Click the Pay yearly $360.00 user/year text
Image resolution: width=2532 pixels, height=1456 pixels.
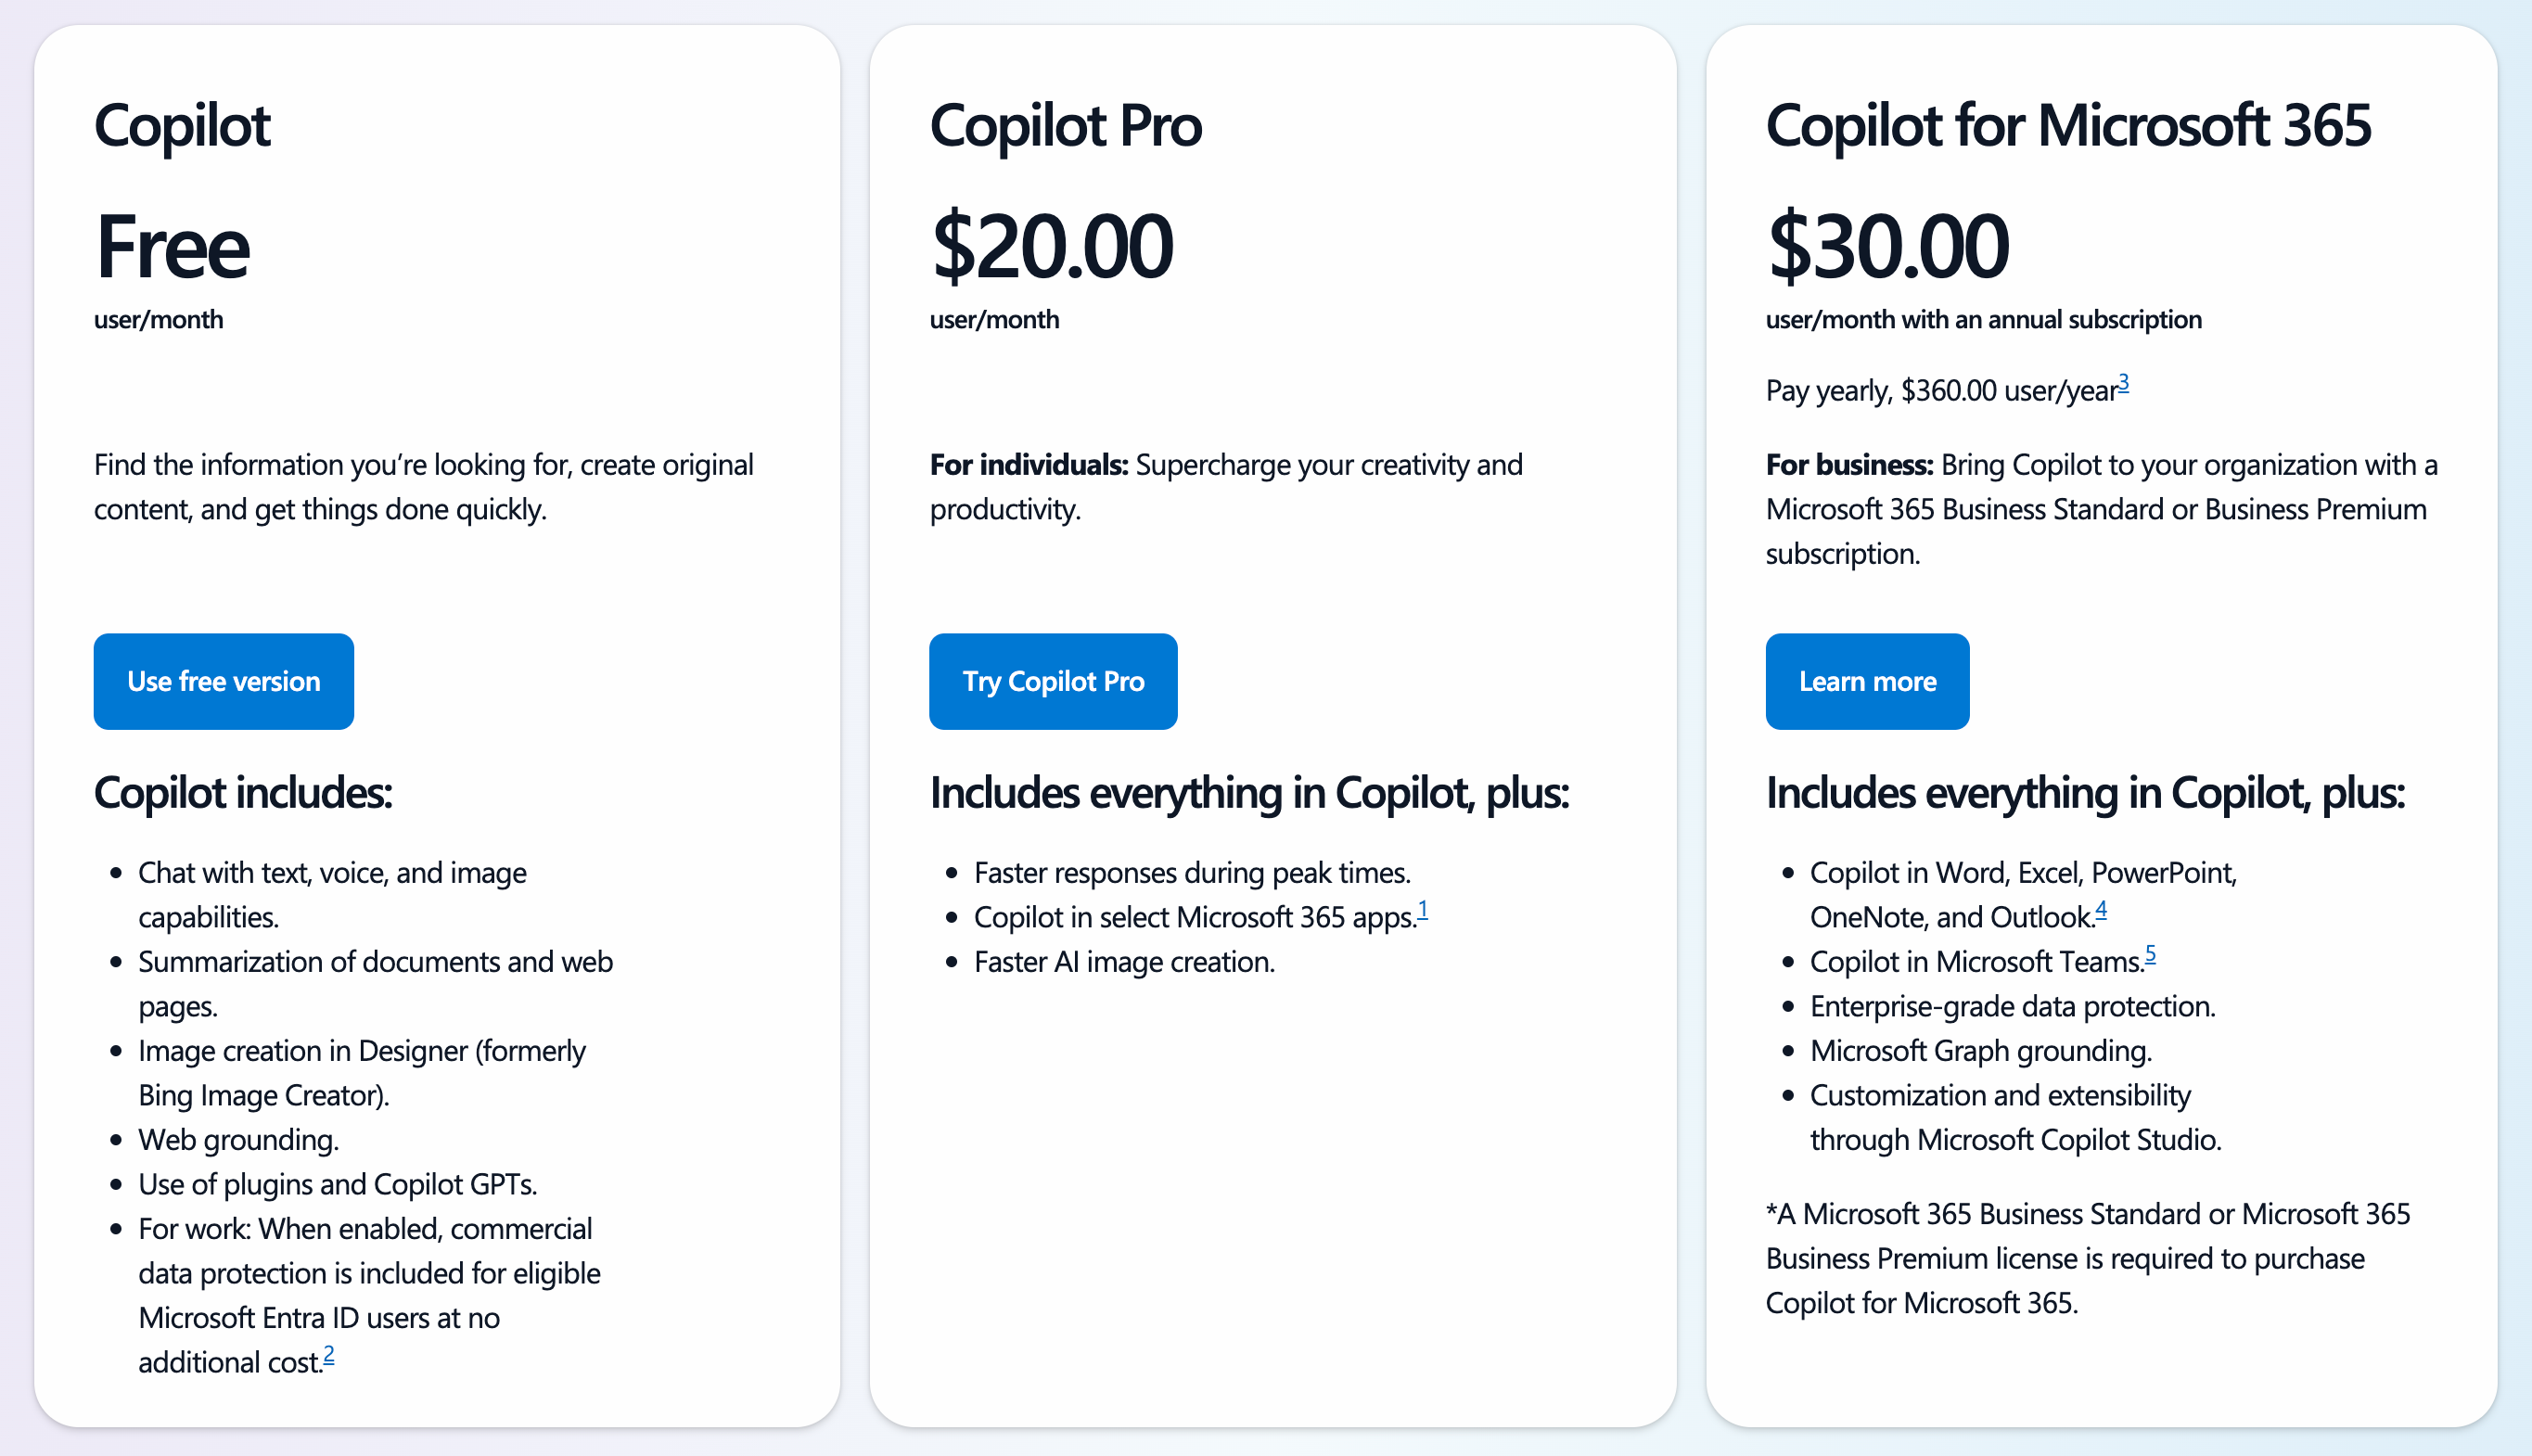click(x=1944, y=390)
